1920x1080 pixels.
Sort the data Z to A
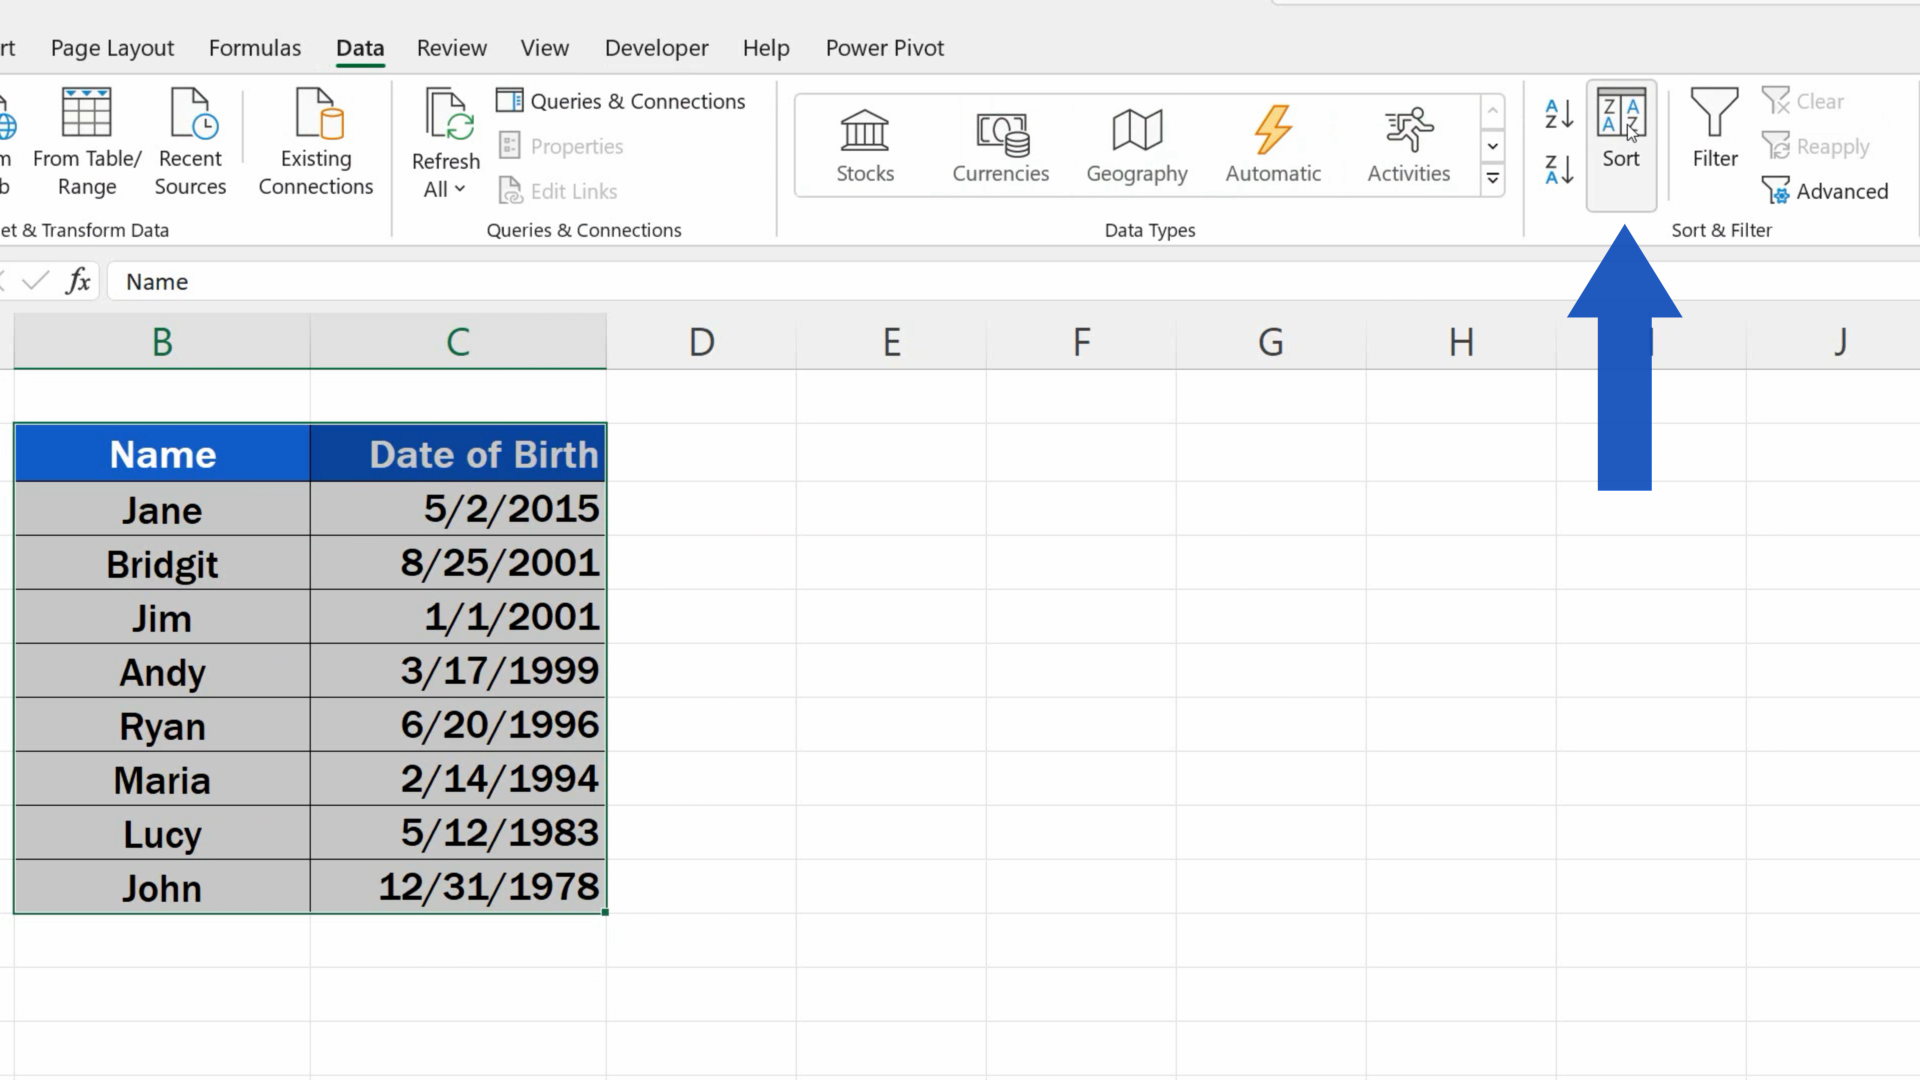point(1556,170)
